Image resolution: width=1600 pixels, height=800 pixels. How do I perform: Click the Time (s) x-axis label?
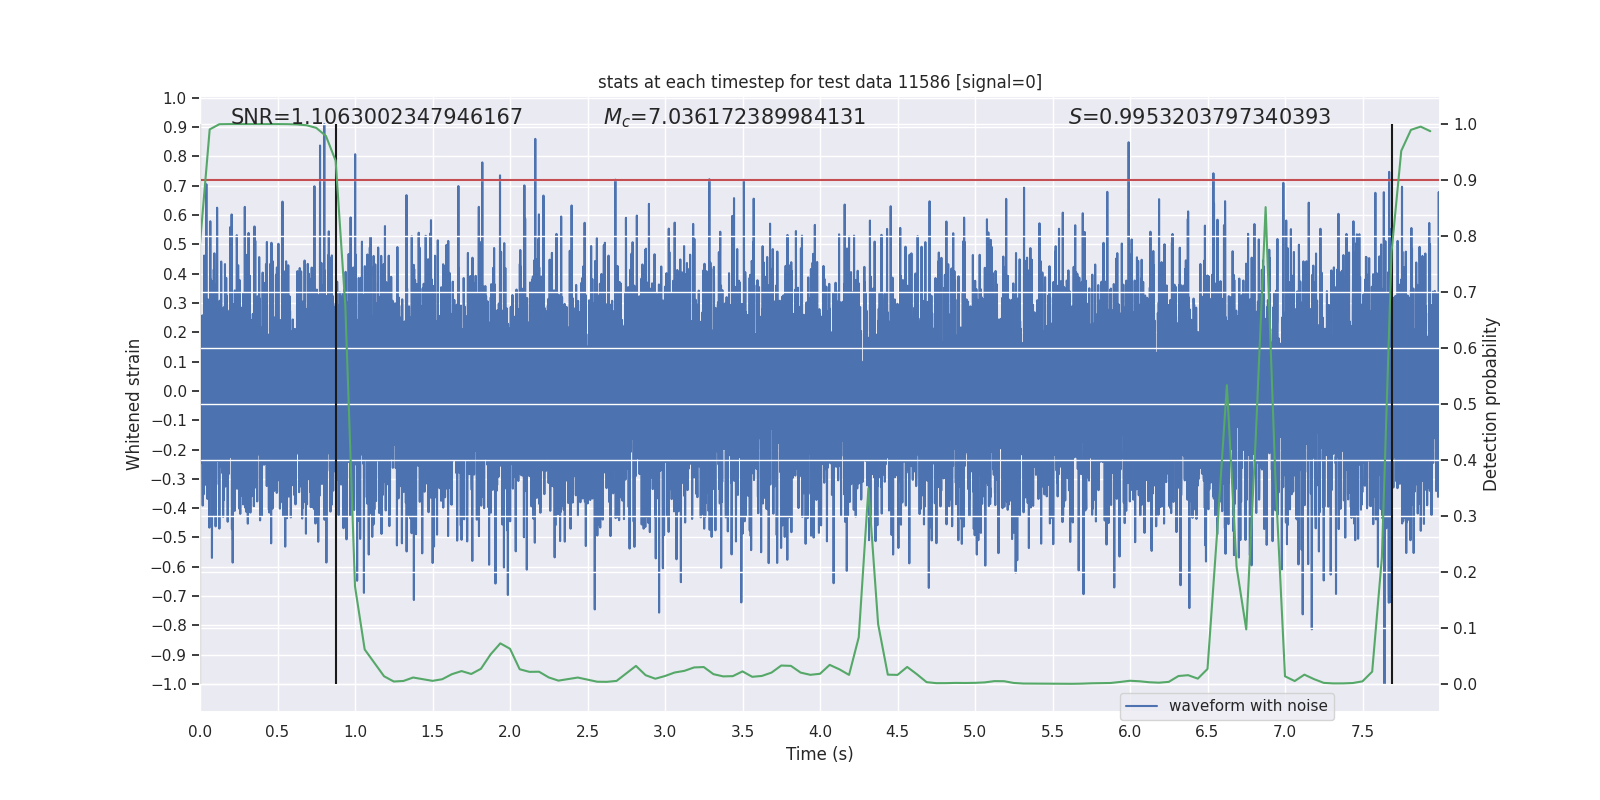coord(820,754)
